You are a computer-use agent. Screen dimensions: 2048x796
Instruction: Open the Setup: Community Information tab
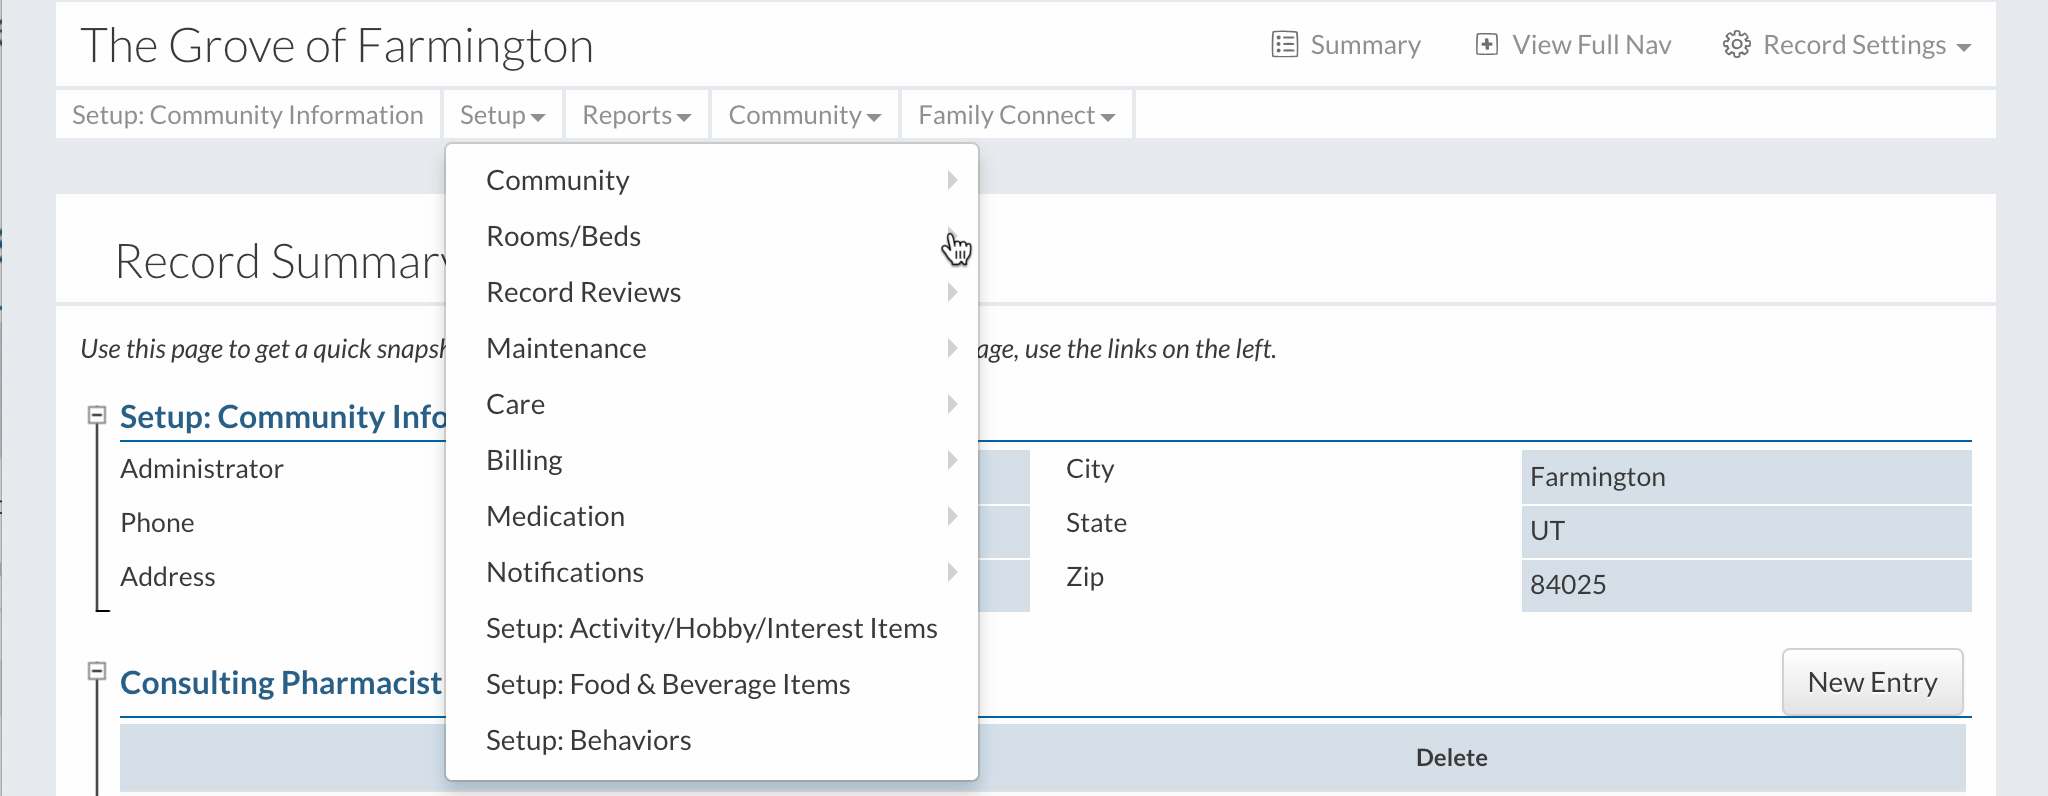(248, 115)
